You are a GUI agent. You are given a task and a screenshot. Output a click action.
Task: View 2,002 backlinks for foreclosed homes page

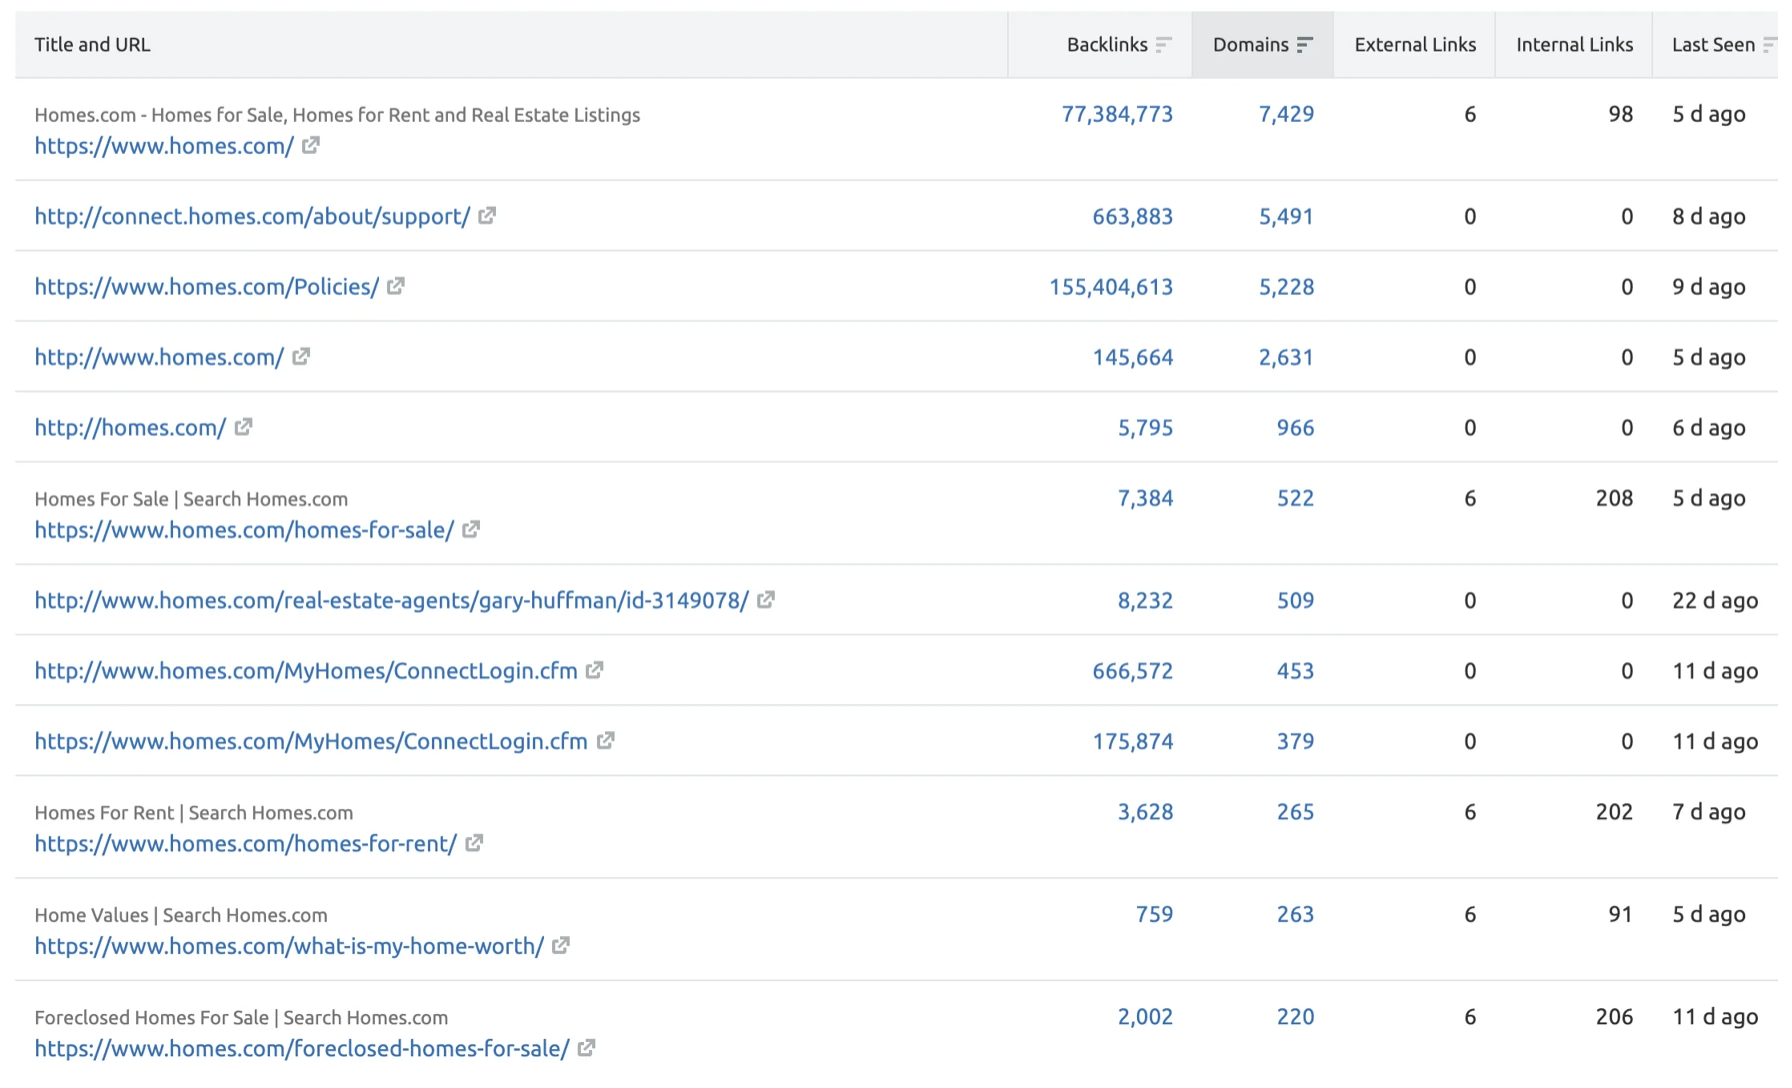click(x=1145, y=1016)
